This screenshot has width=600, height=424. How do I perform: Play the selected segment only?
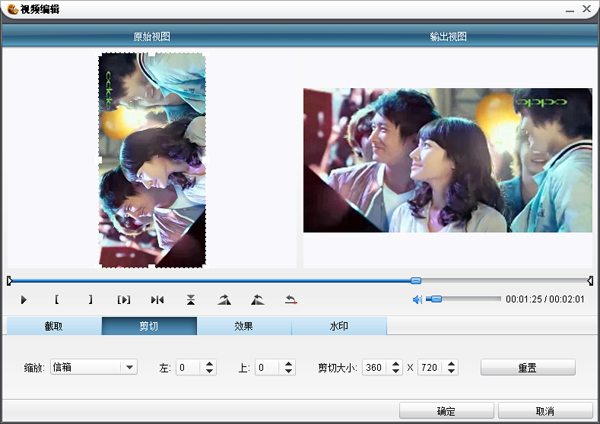click(124, 300)
